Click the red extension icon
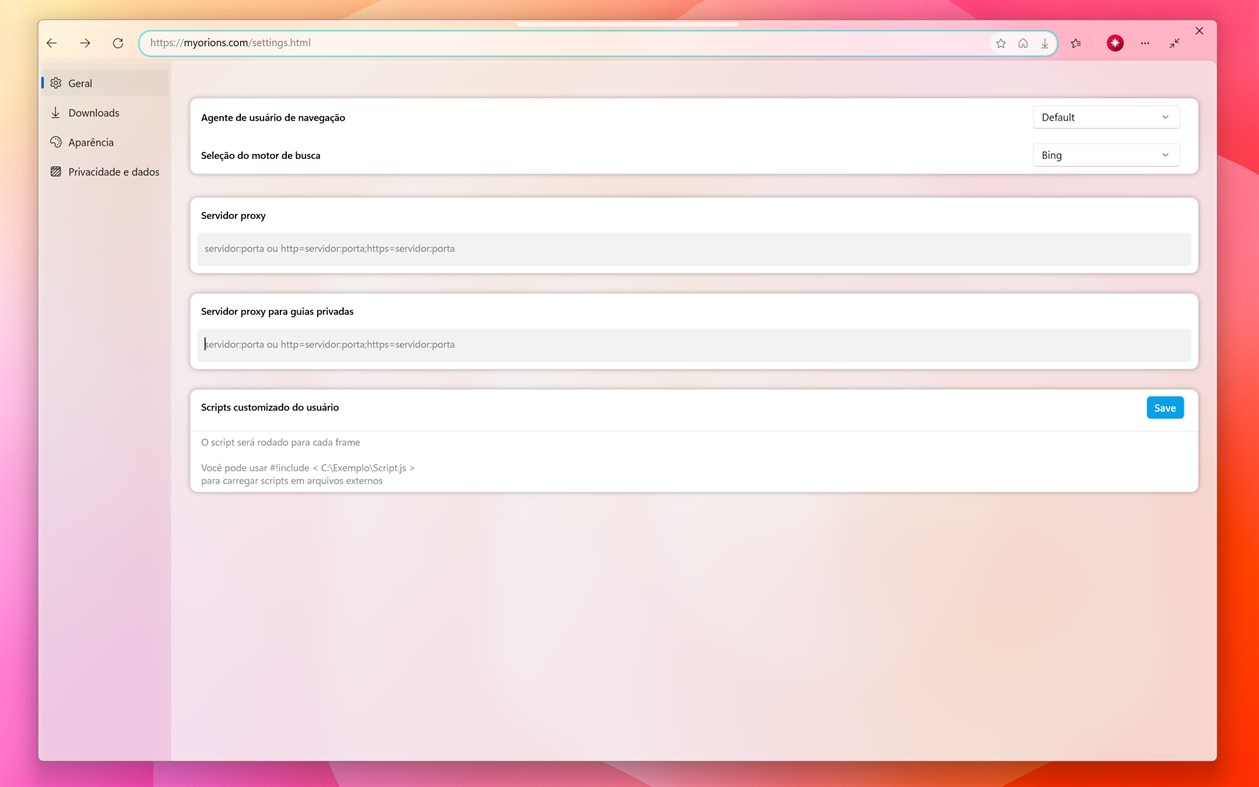Screen dimensions: 1259x787 [1114, 43]
